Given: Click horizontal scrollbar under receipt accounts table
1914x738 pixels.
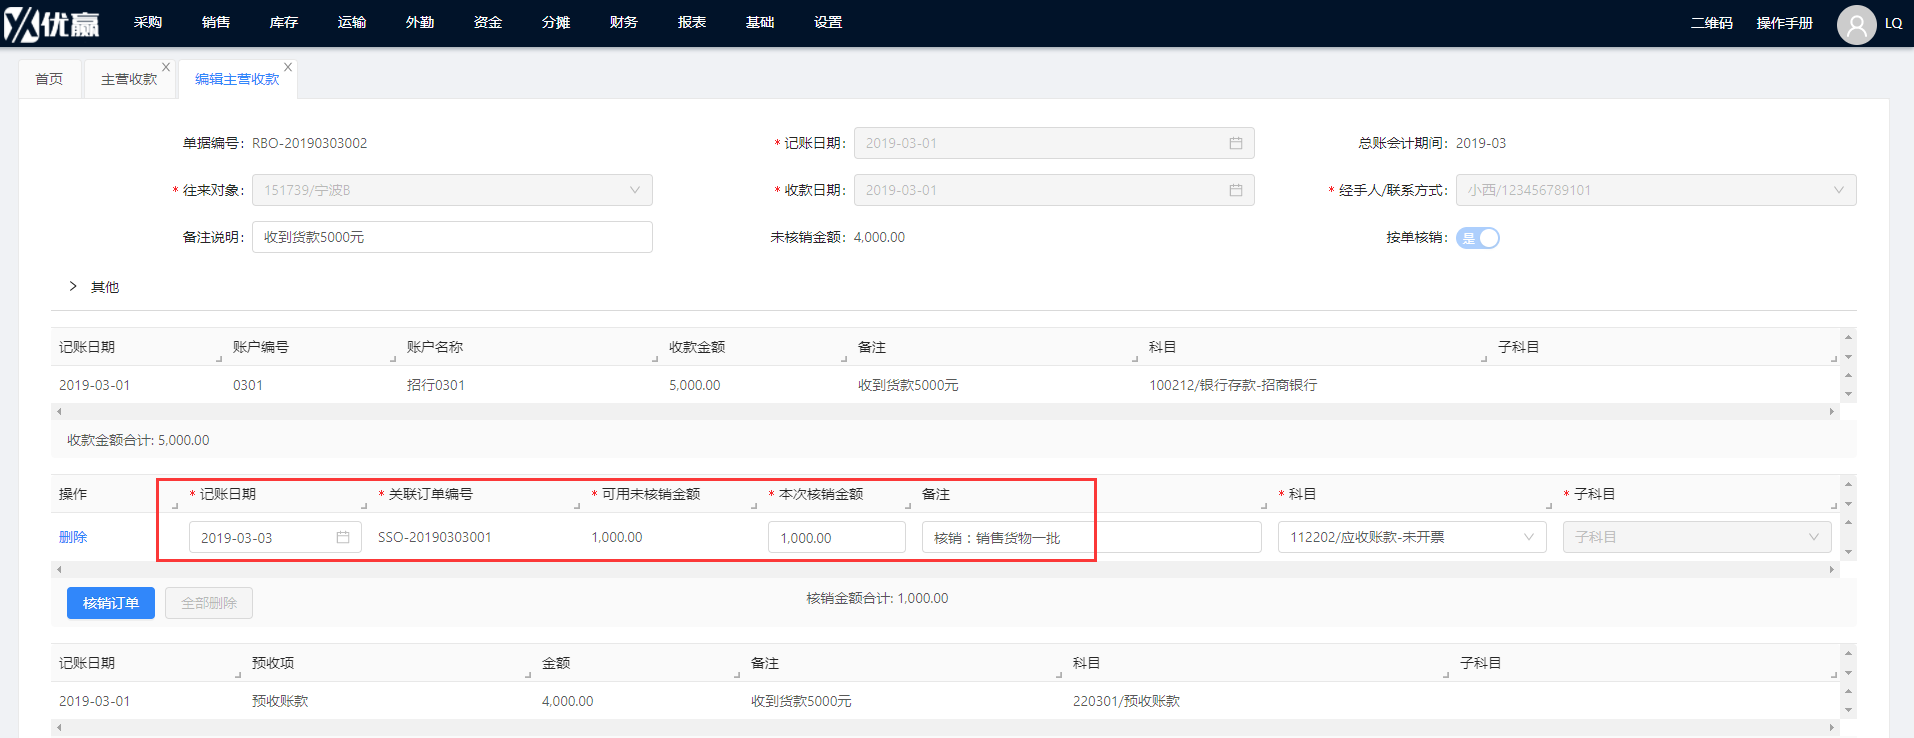Looking at the screenshot, I should [x=945, y=411].
